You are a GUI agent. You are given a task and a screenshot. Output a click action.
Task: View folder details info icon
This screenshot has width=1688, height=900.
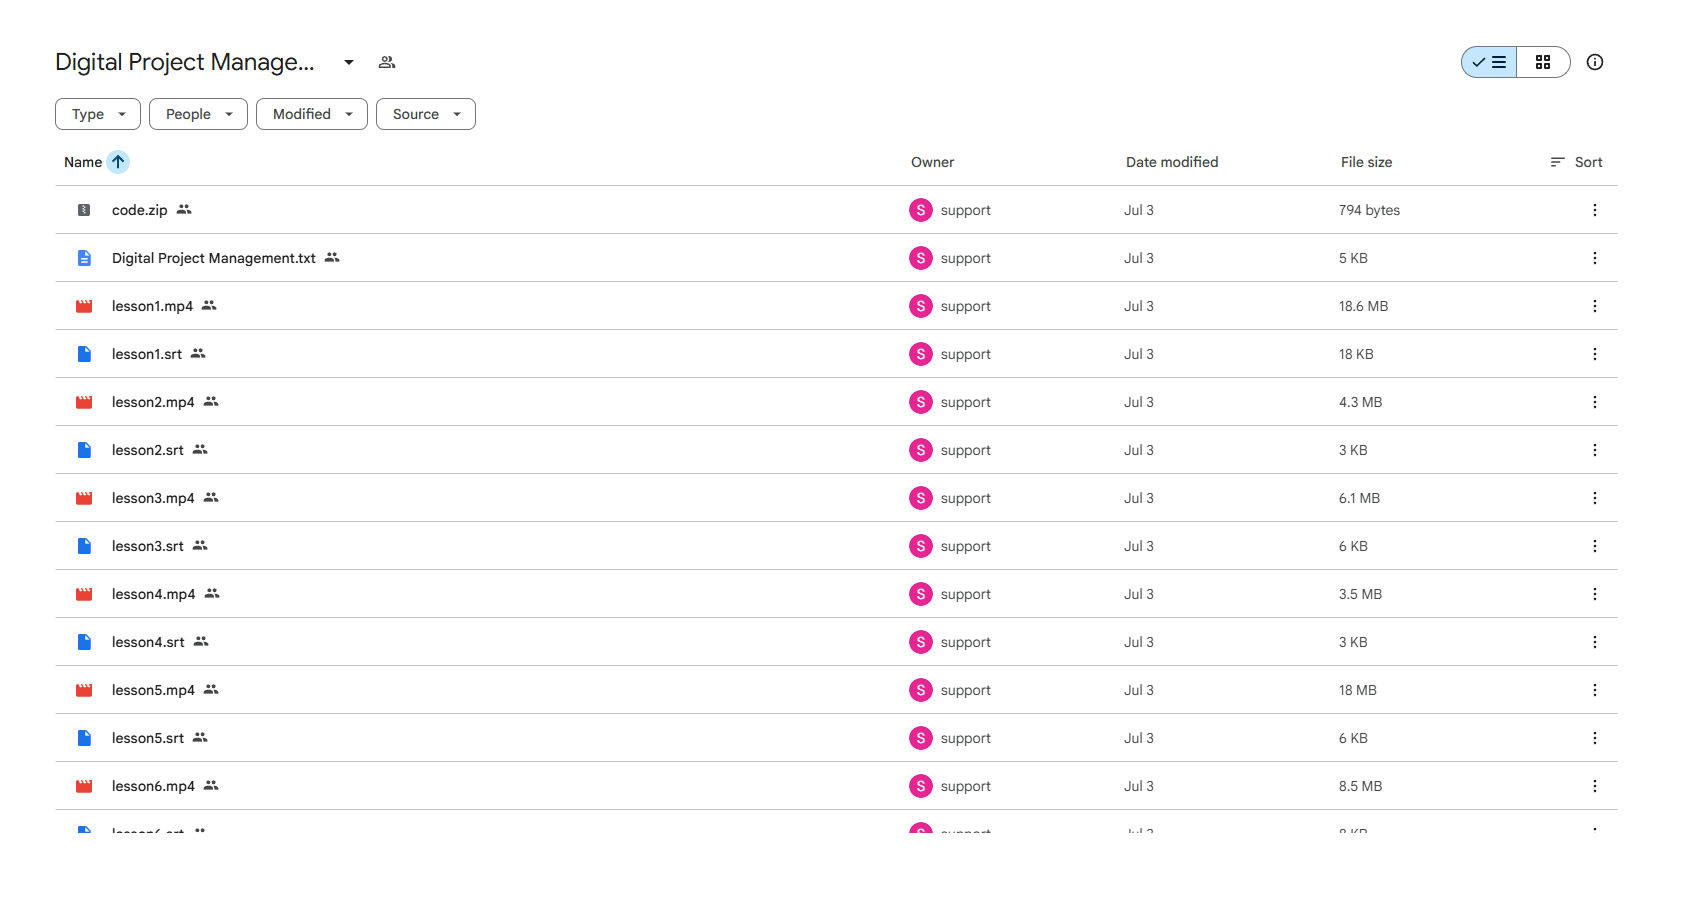pos(1595,62)
